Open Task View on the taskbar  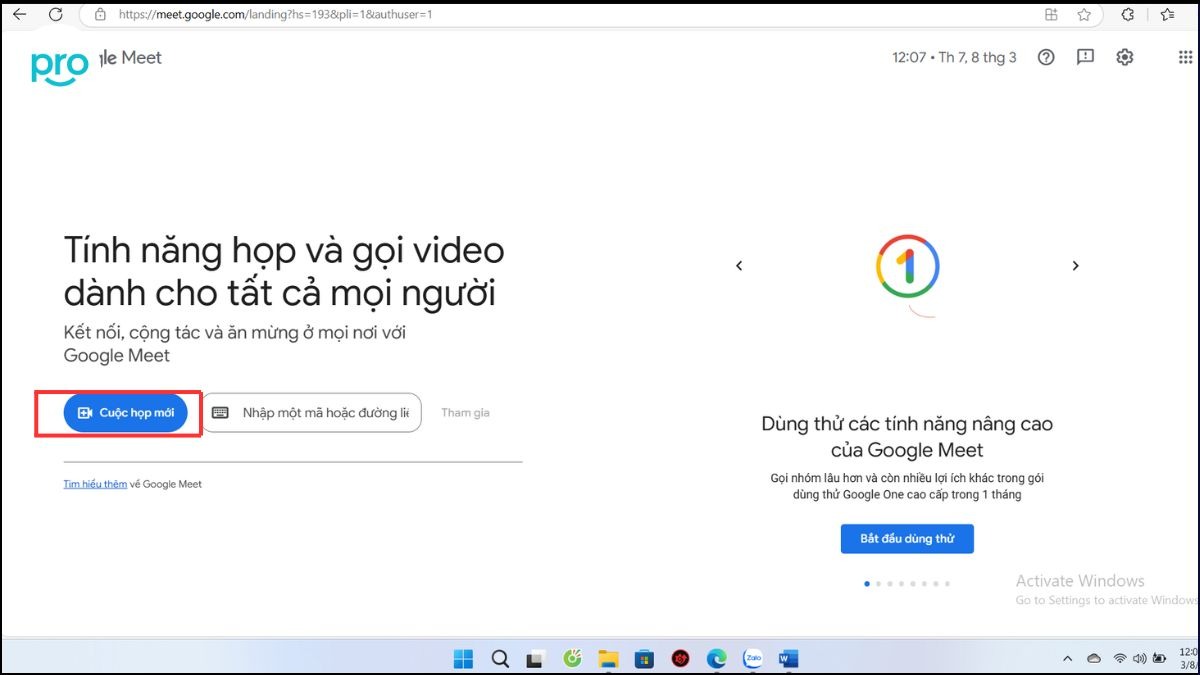click(x=536, y=658)
